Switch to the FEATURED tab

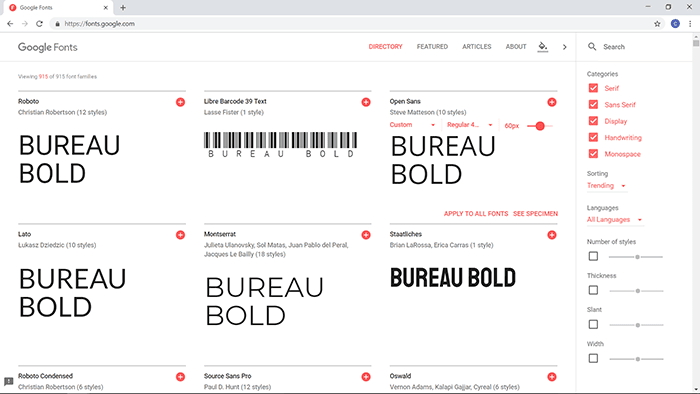click(x=432, y=46)
